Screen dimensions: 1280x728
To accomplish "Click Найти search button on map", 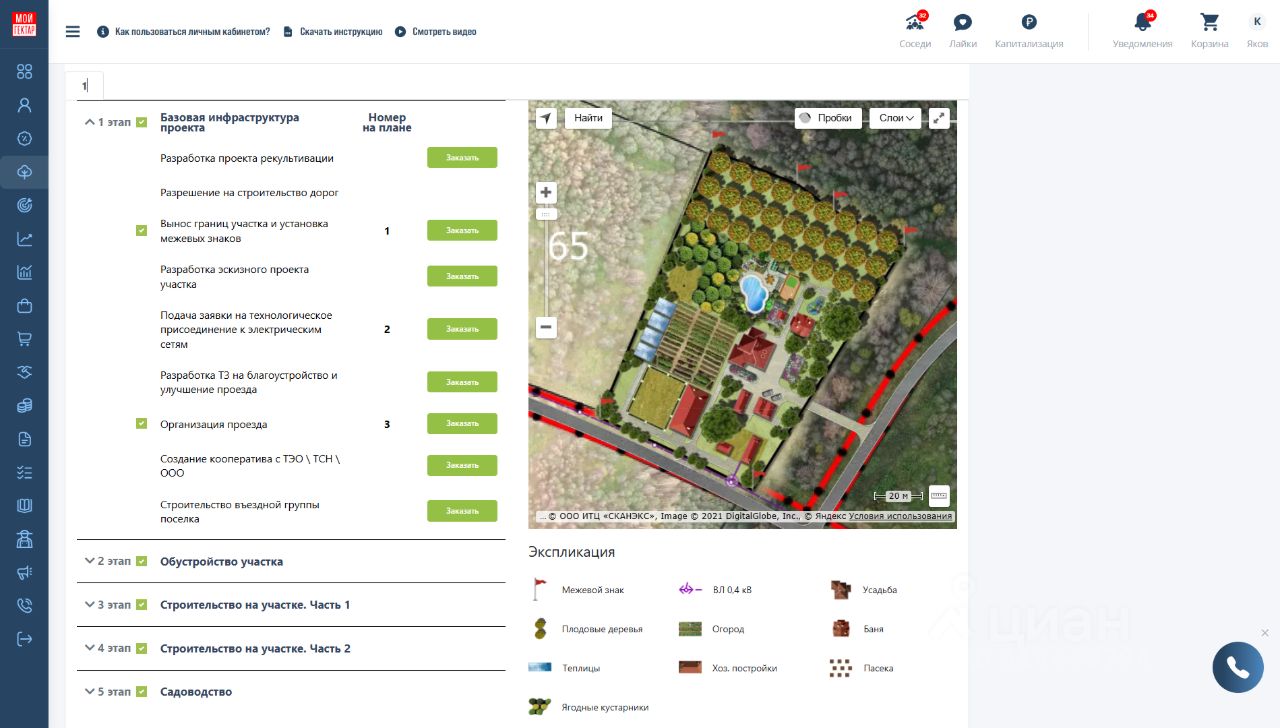I will (x=589, y=118).
